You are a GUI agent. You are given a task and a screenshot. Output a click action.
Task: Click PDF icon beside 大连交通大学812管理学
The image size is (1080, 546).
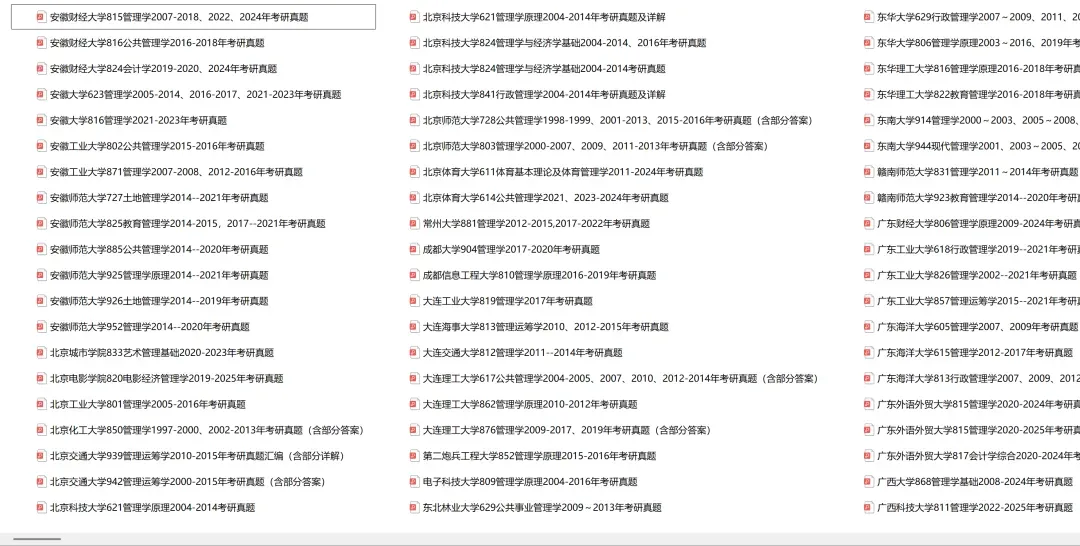tap(414, 353)
